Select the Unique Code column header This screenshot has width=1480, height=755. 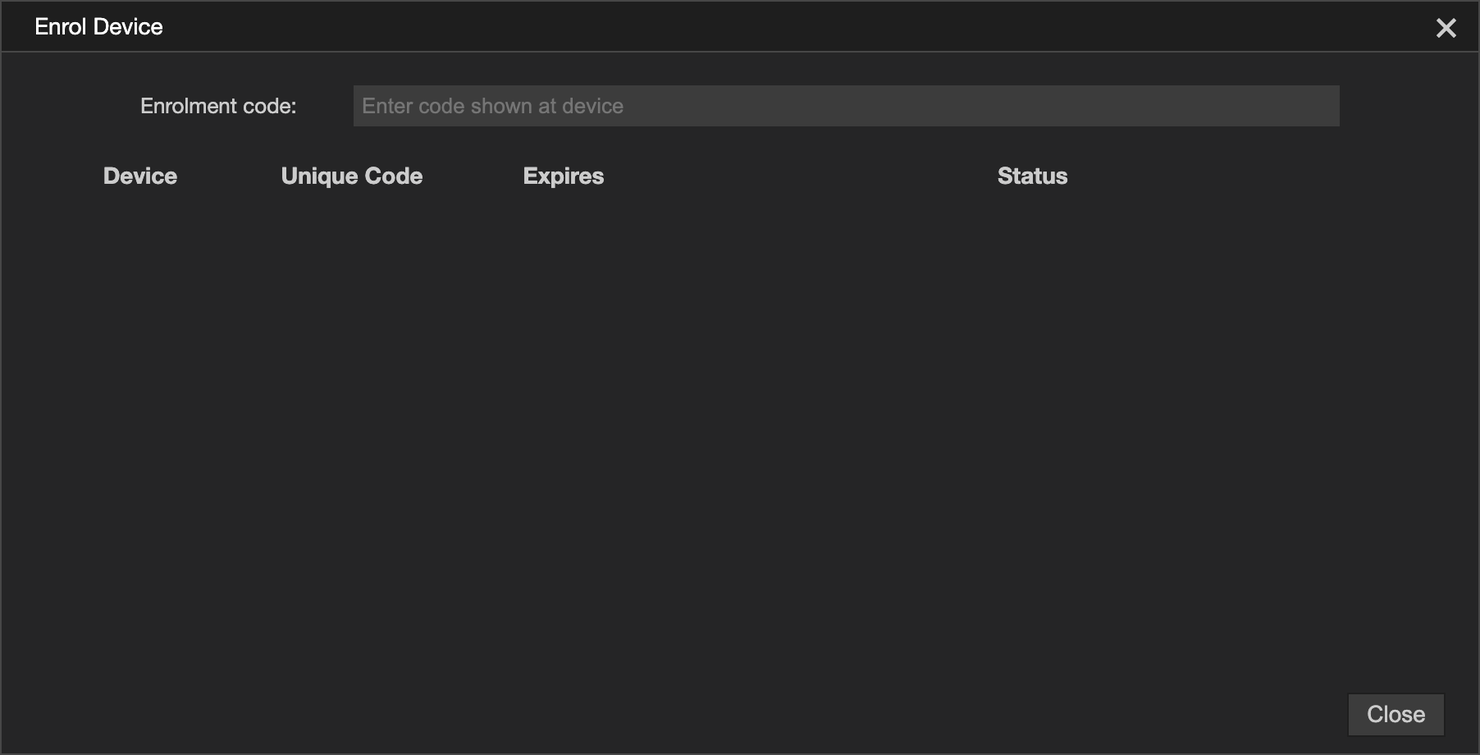352,176
